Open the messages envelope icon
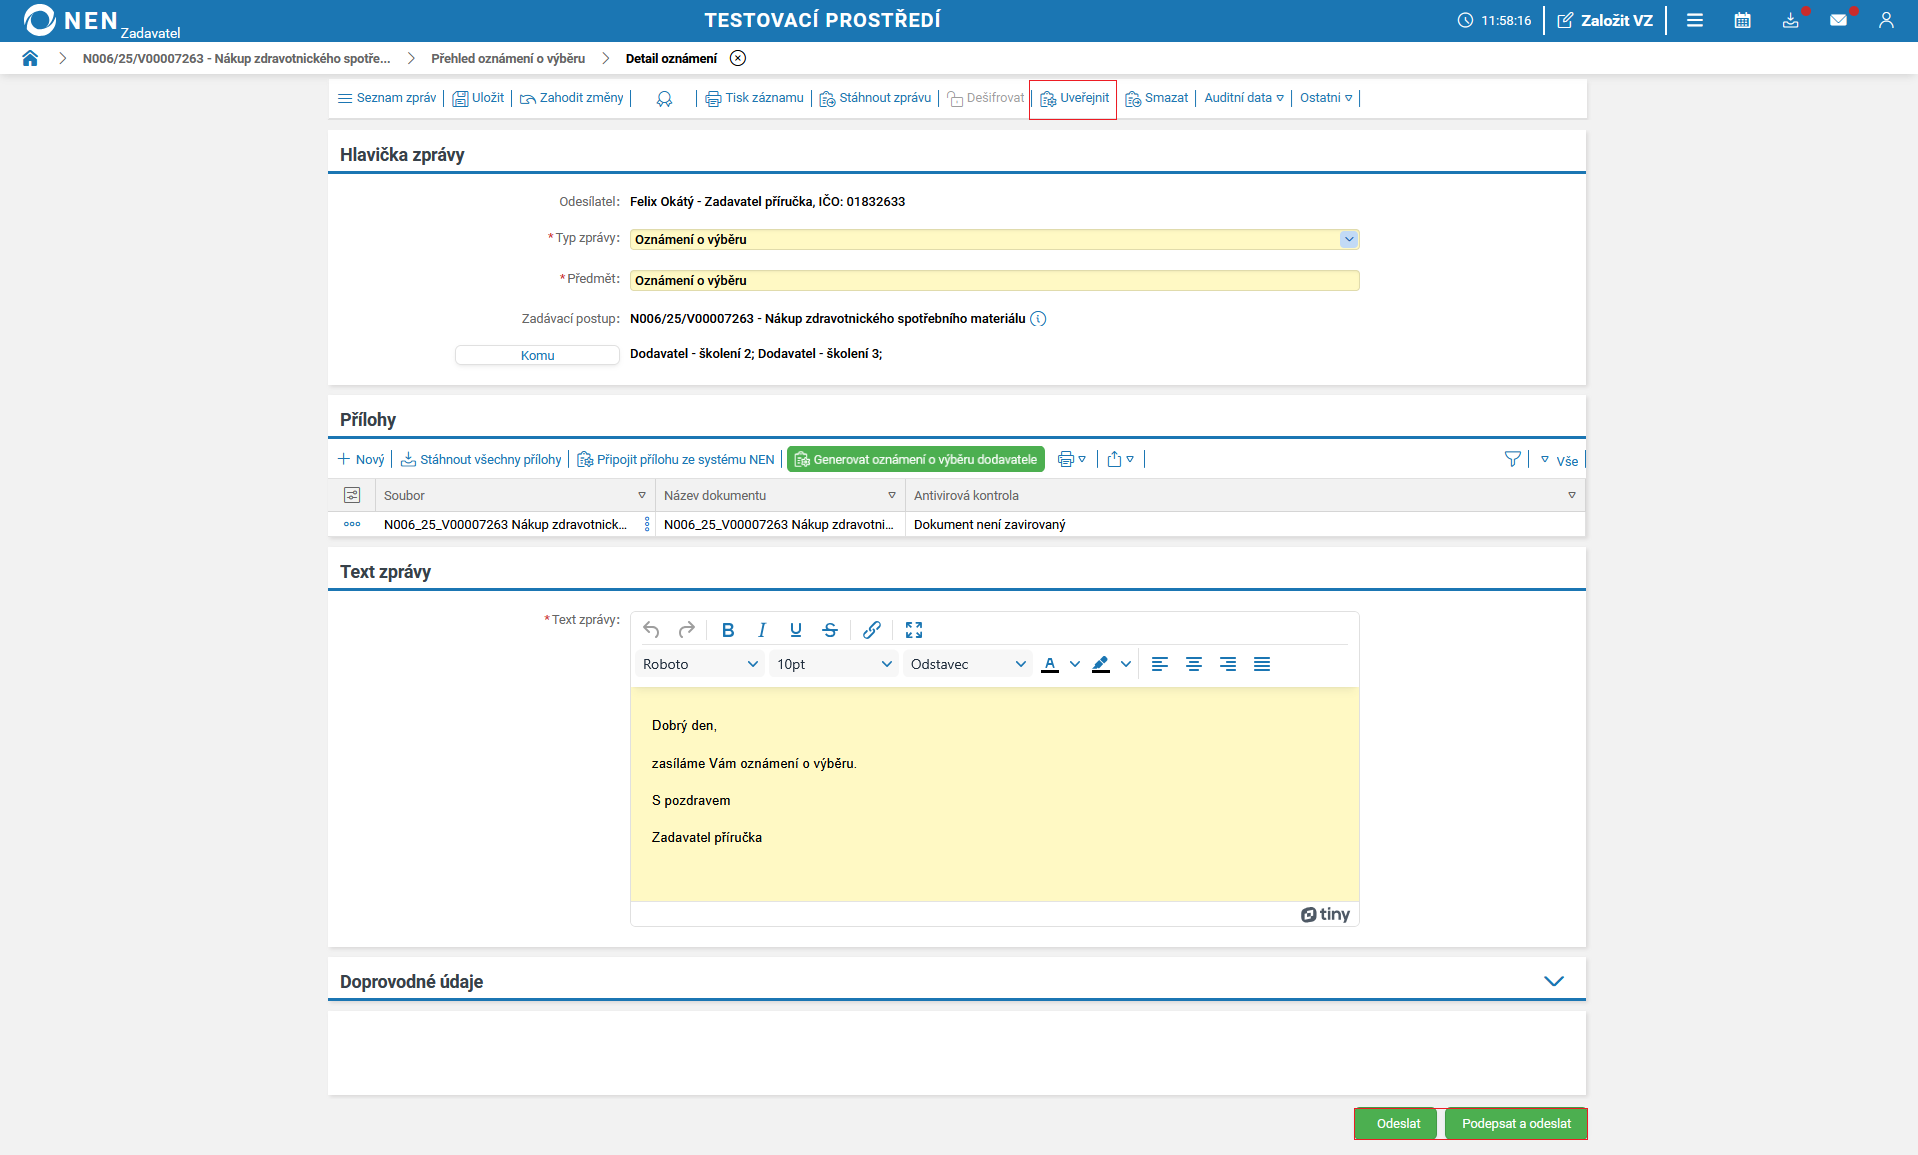 (1838, 20)
